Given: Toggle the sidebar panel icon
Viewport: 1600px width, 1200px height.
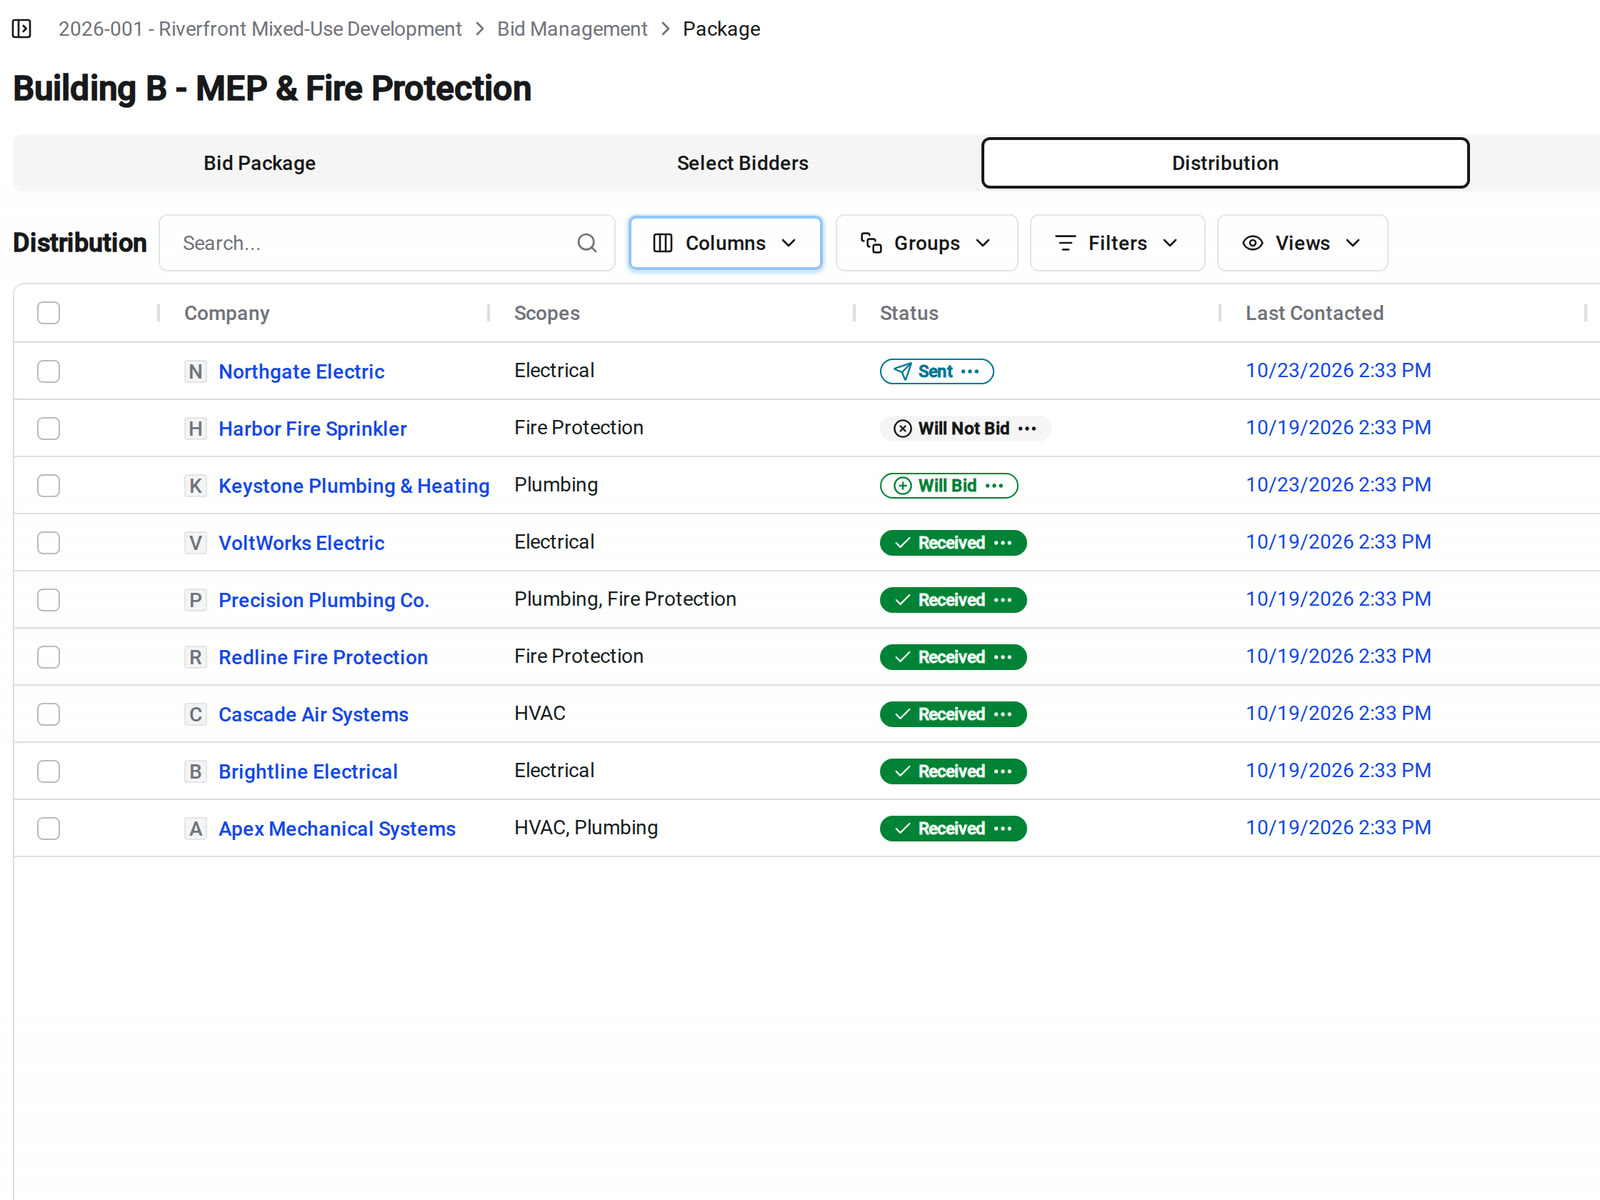Looking at the screenshot, I should point(21,29).
